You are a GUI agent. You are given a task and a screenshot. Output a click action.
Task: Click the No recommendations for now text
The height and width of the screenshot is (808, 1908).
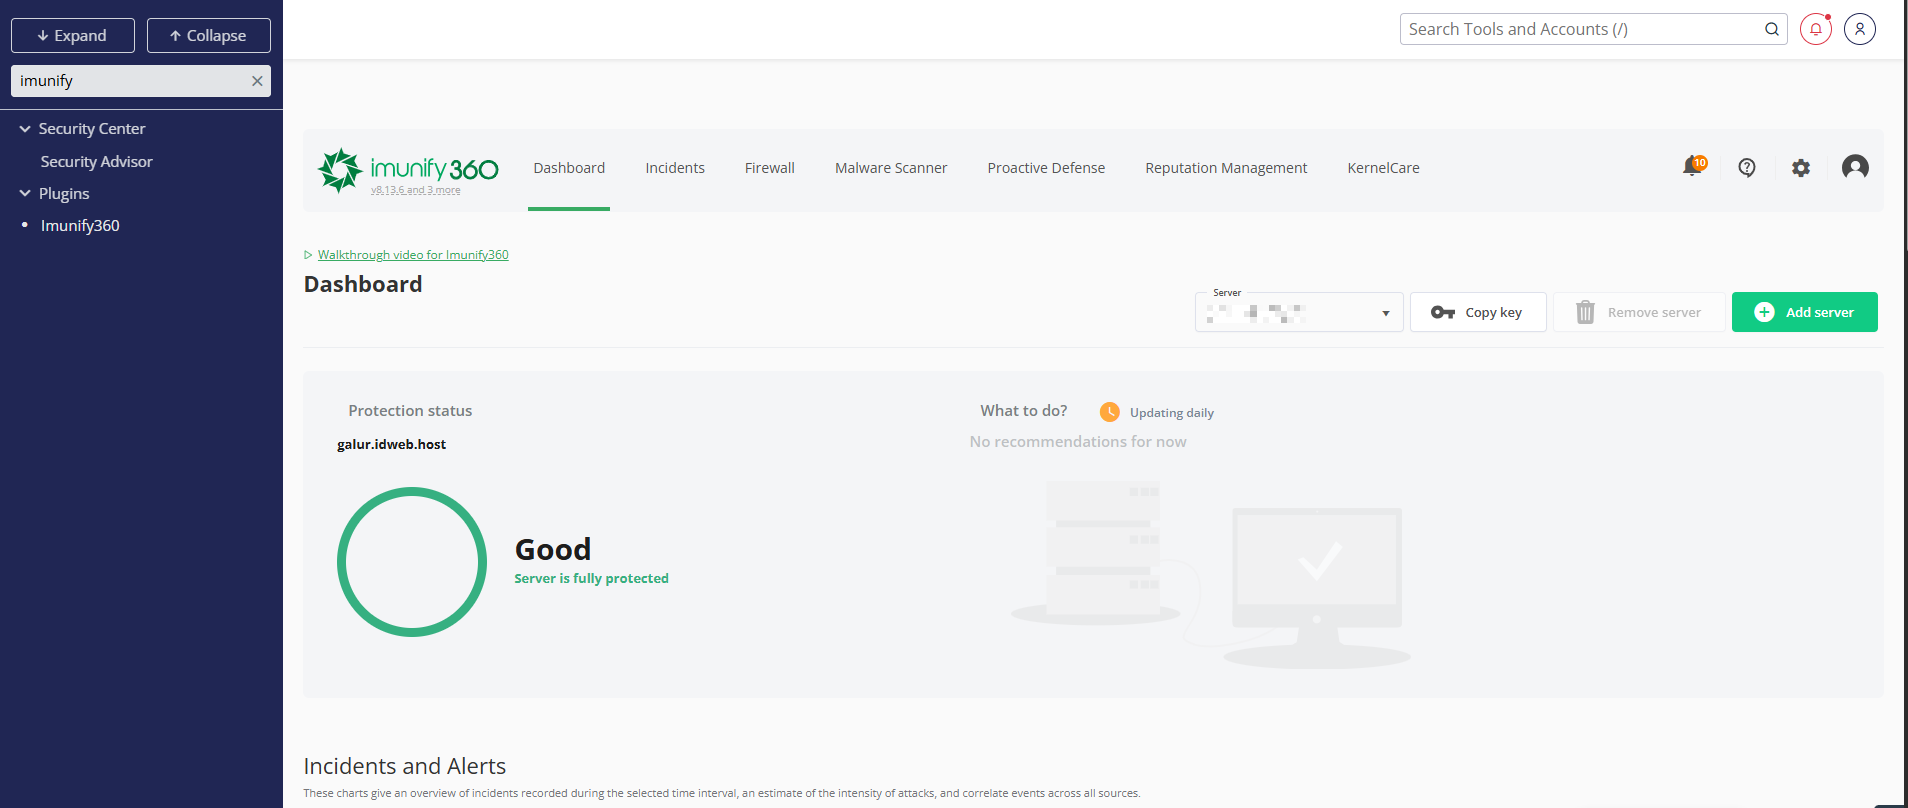(1078, 442)
